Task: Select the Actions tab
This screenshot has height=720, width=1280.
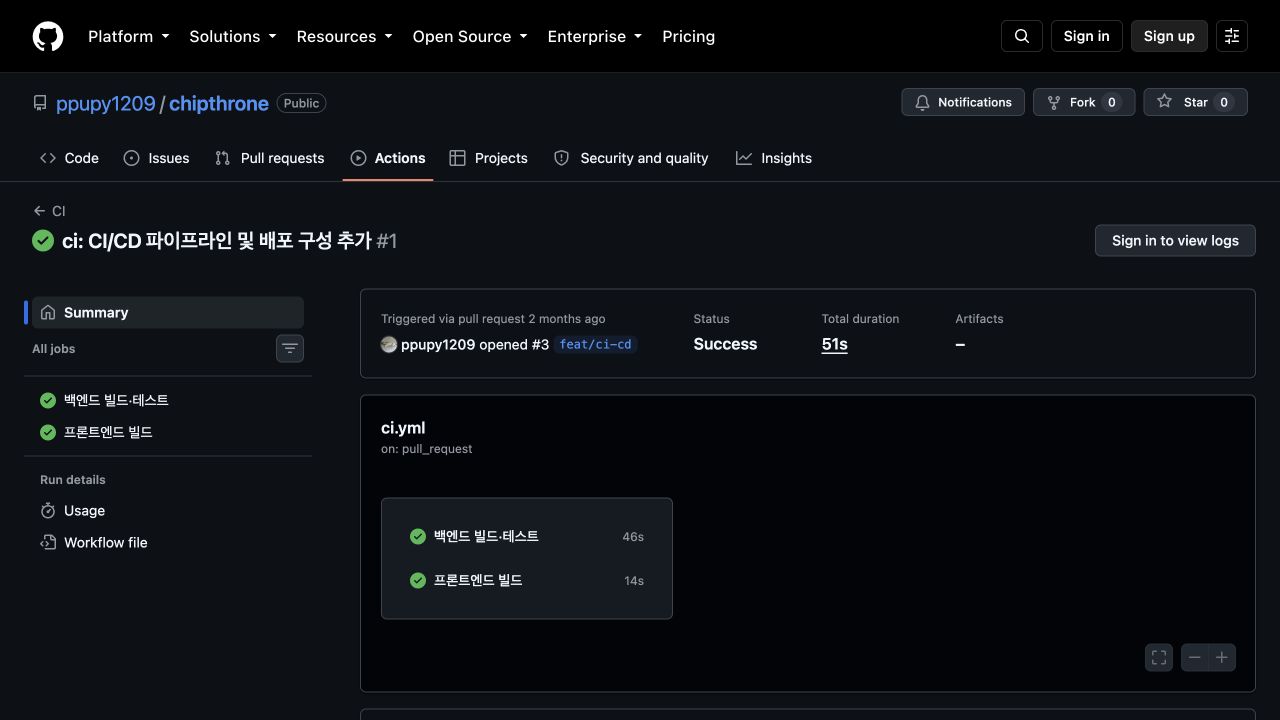Action: point(388,158)
